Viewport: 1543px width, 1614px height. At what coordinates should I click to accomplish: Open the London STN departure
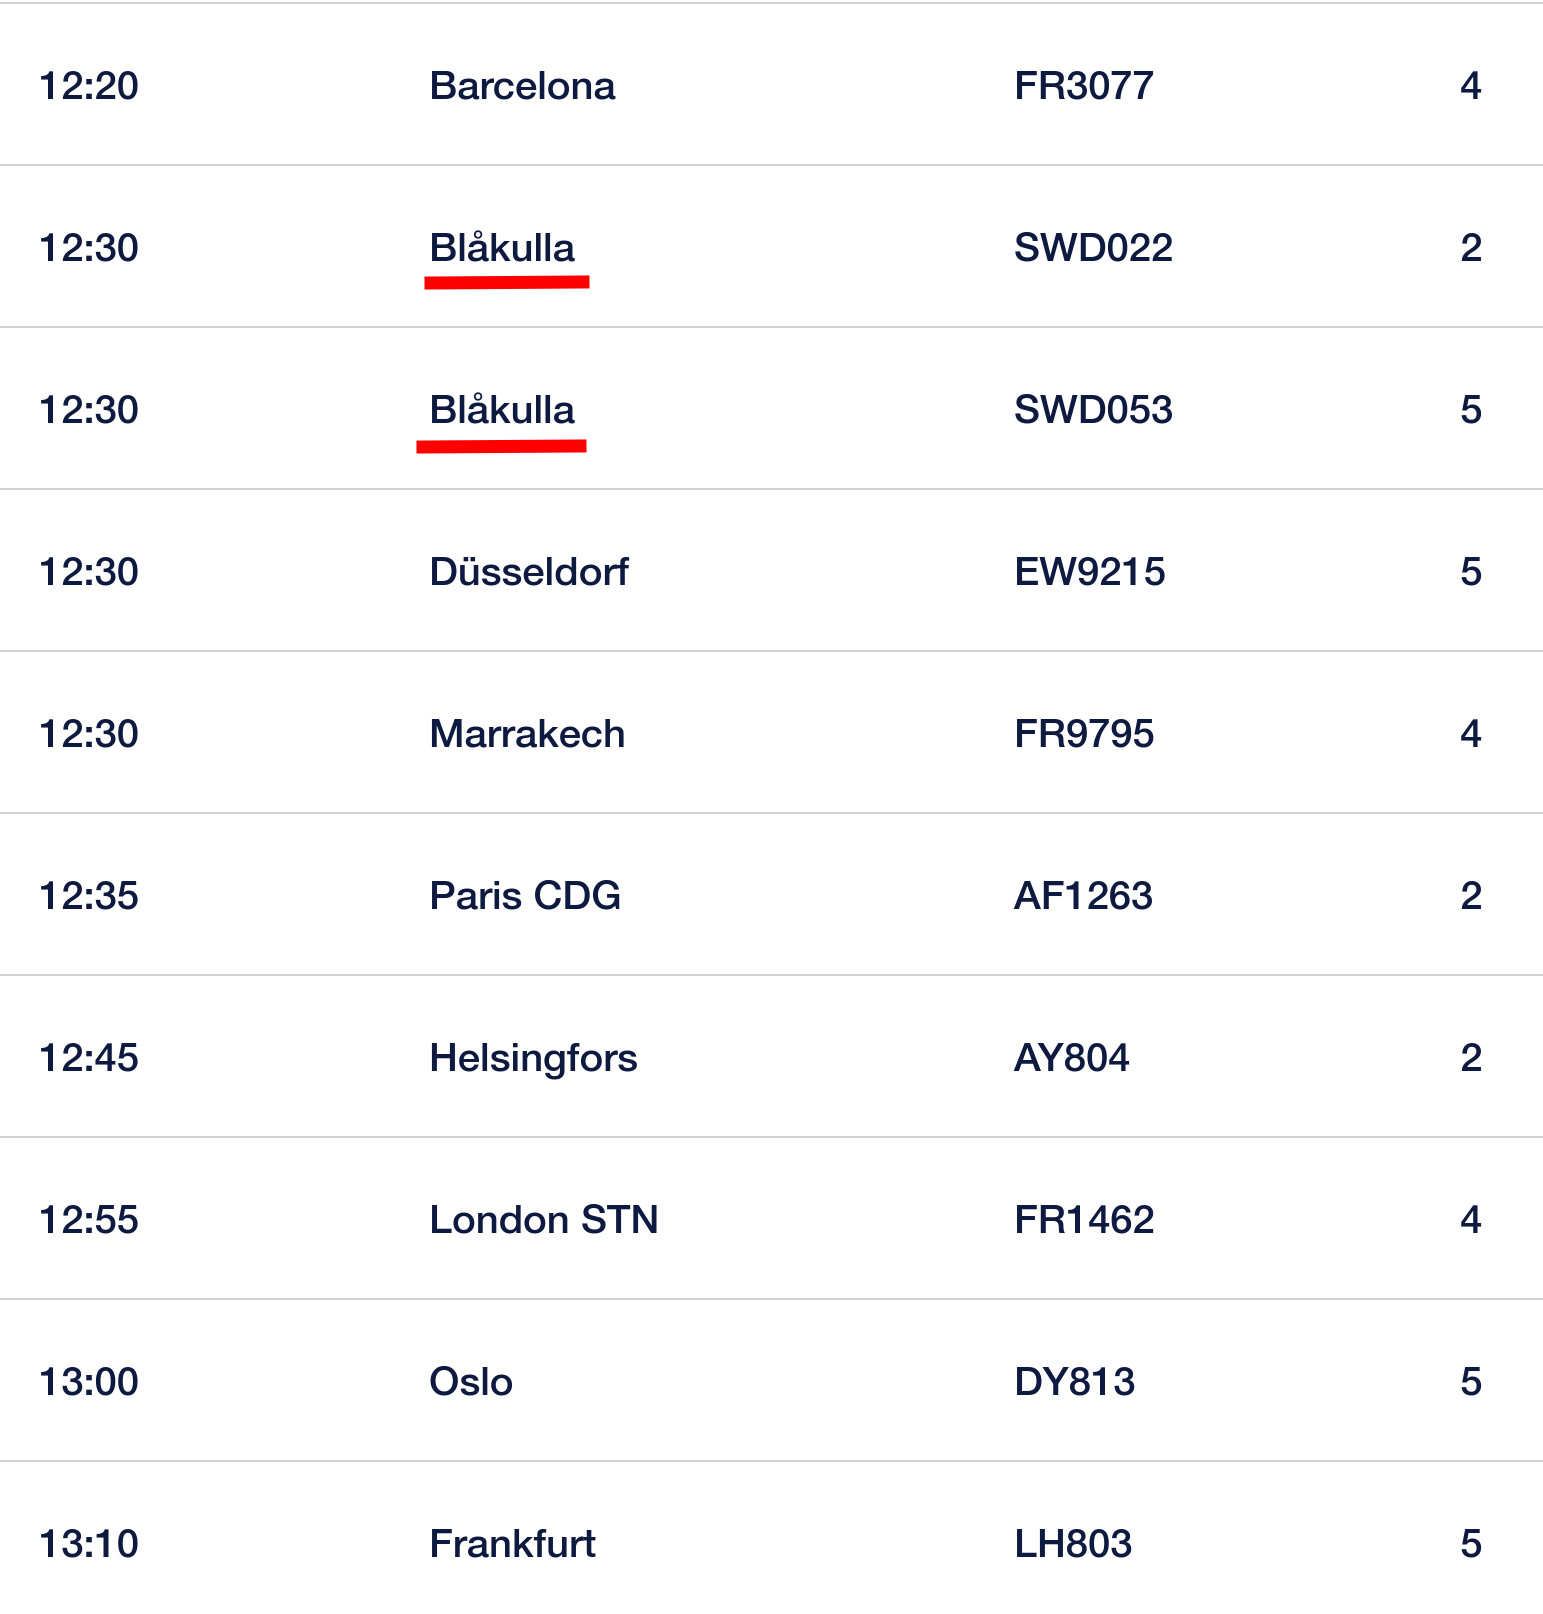click(x=544, y=1220)
